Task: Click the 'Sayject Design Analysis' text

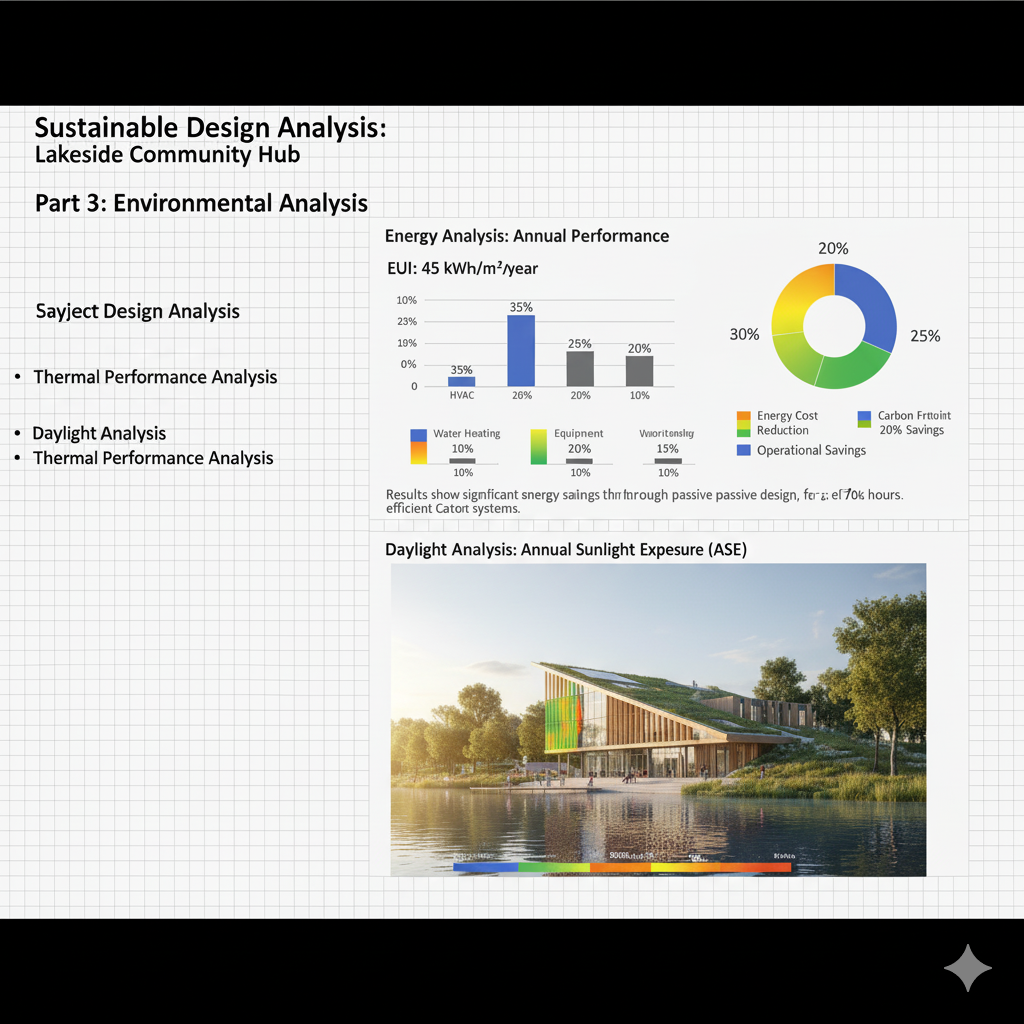Action: [138, 311]
